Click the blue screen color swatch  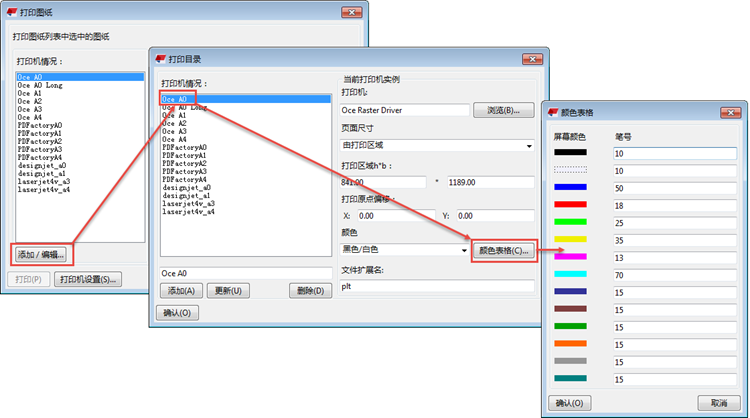pos(570,187)
